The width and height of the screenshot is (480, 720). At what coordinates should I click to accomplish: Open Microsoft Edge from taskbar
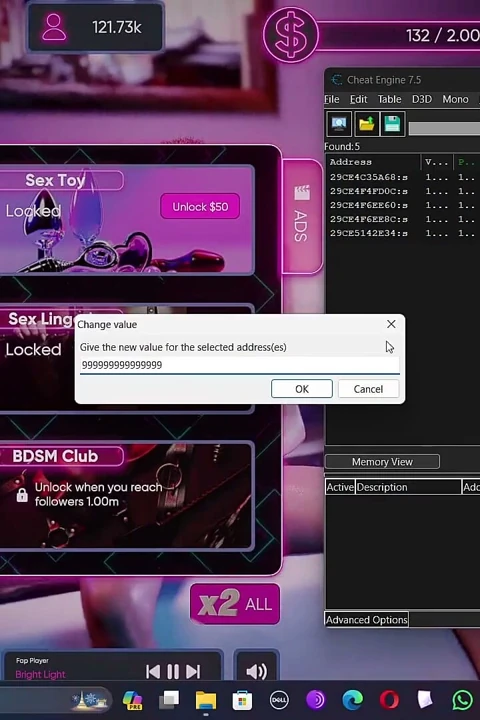pyautogui.click(x=352, y=700)
